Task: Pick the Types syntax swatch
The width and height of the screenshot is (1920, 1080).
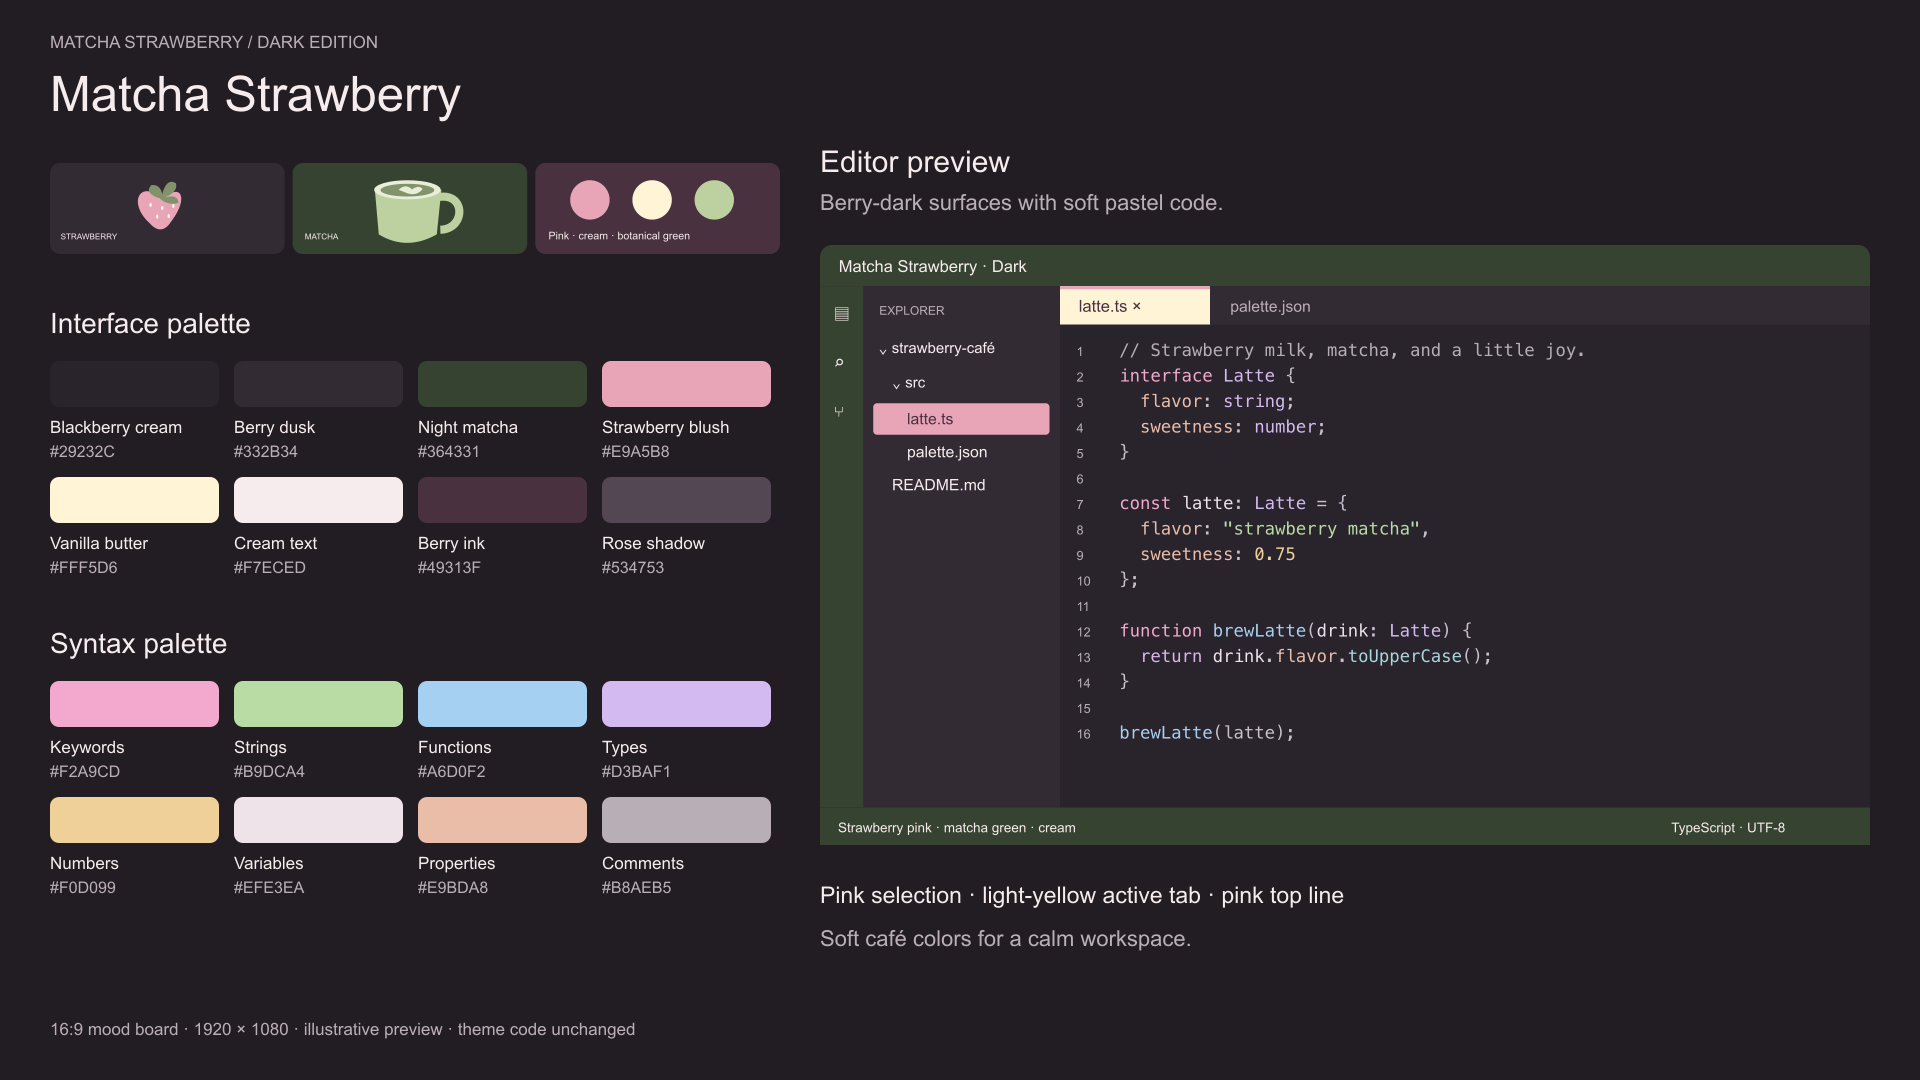Action: point(686,704)
